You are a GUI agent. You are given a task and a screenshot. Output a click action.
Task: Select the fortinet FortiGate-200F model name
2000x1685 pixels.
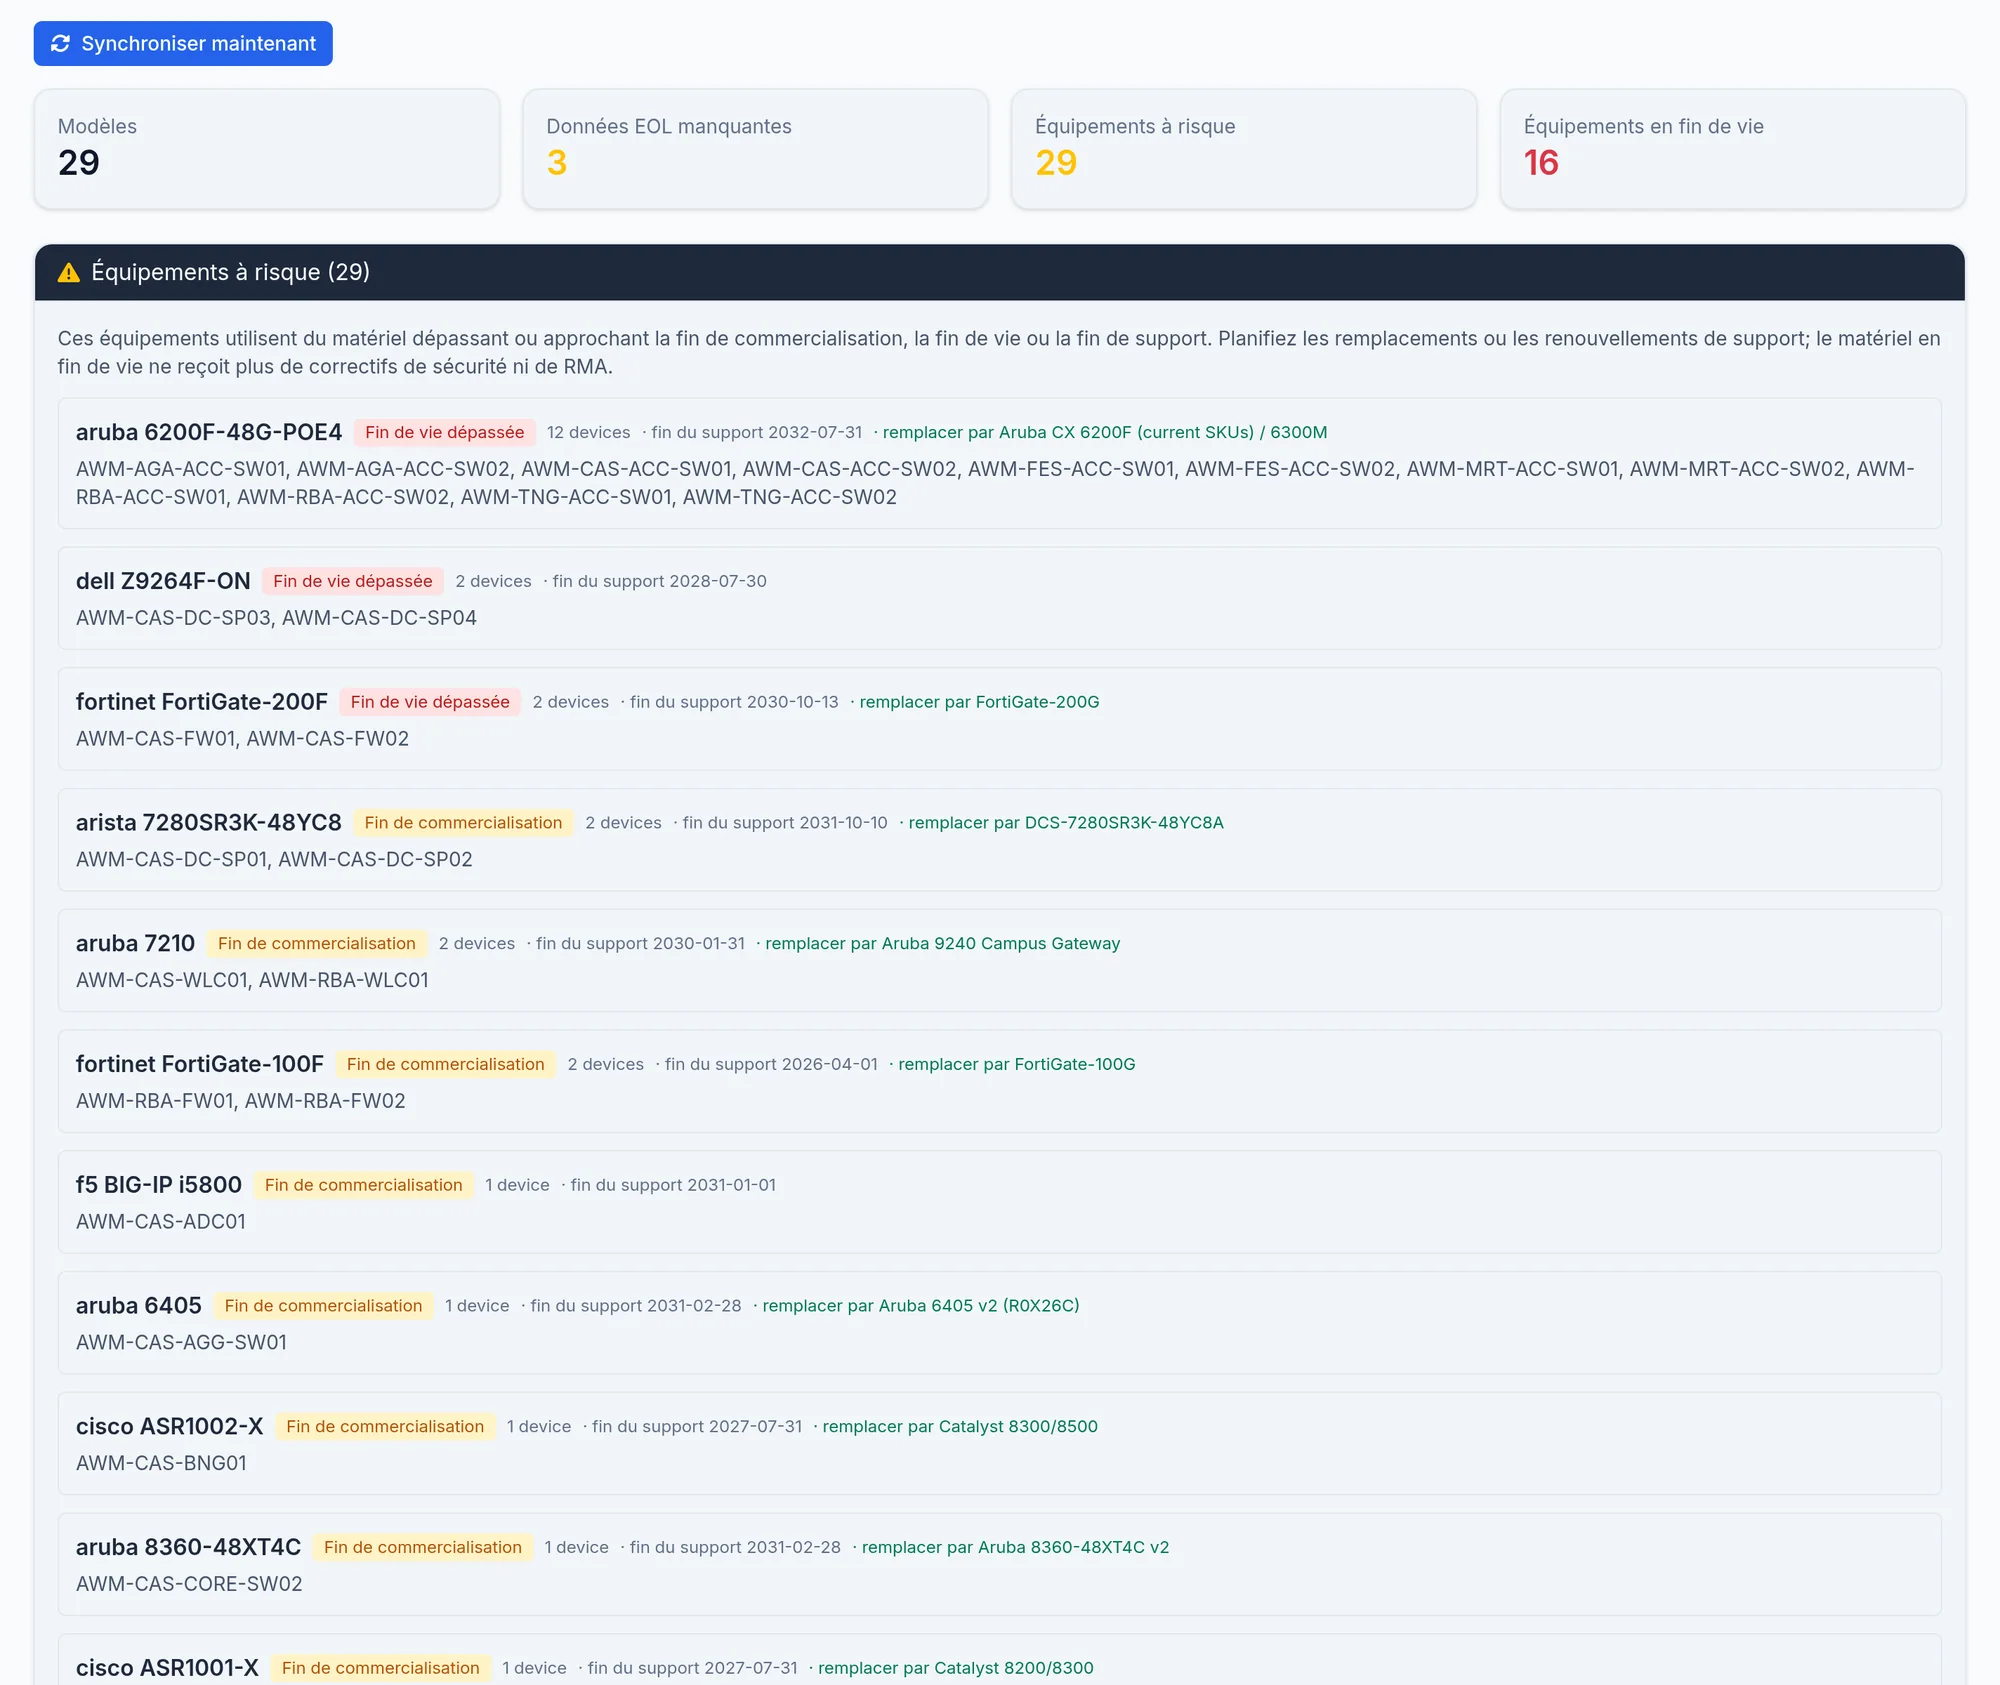tap(202, 703)
